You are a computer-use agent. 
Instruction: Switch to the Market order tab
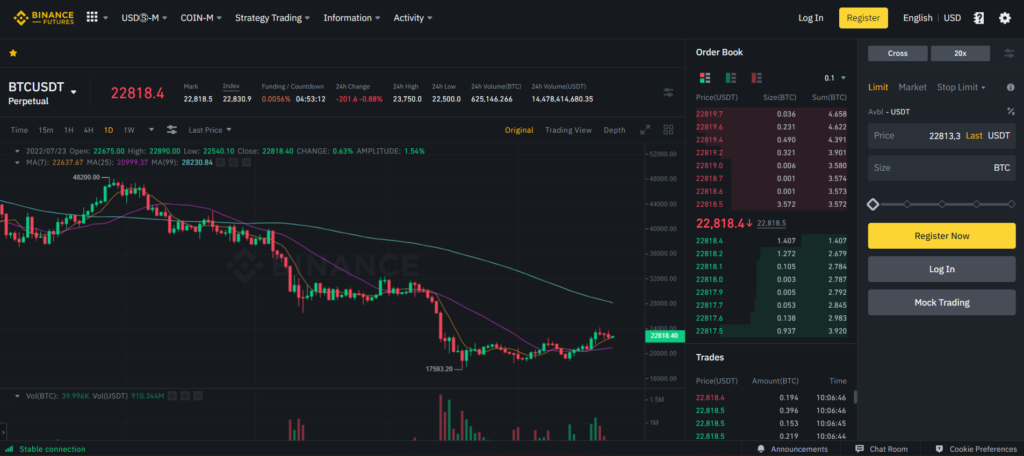[x=912, y=88]
